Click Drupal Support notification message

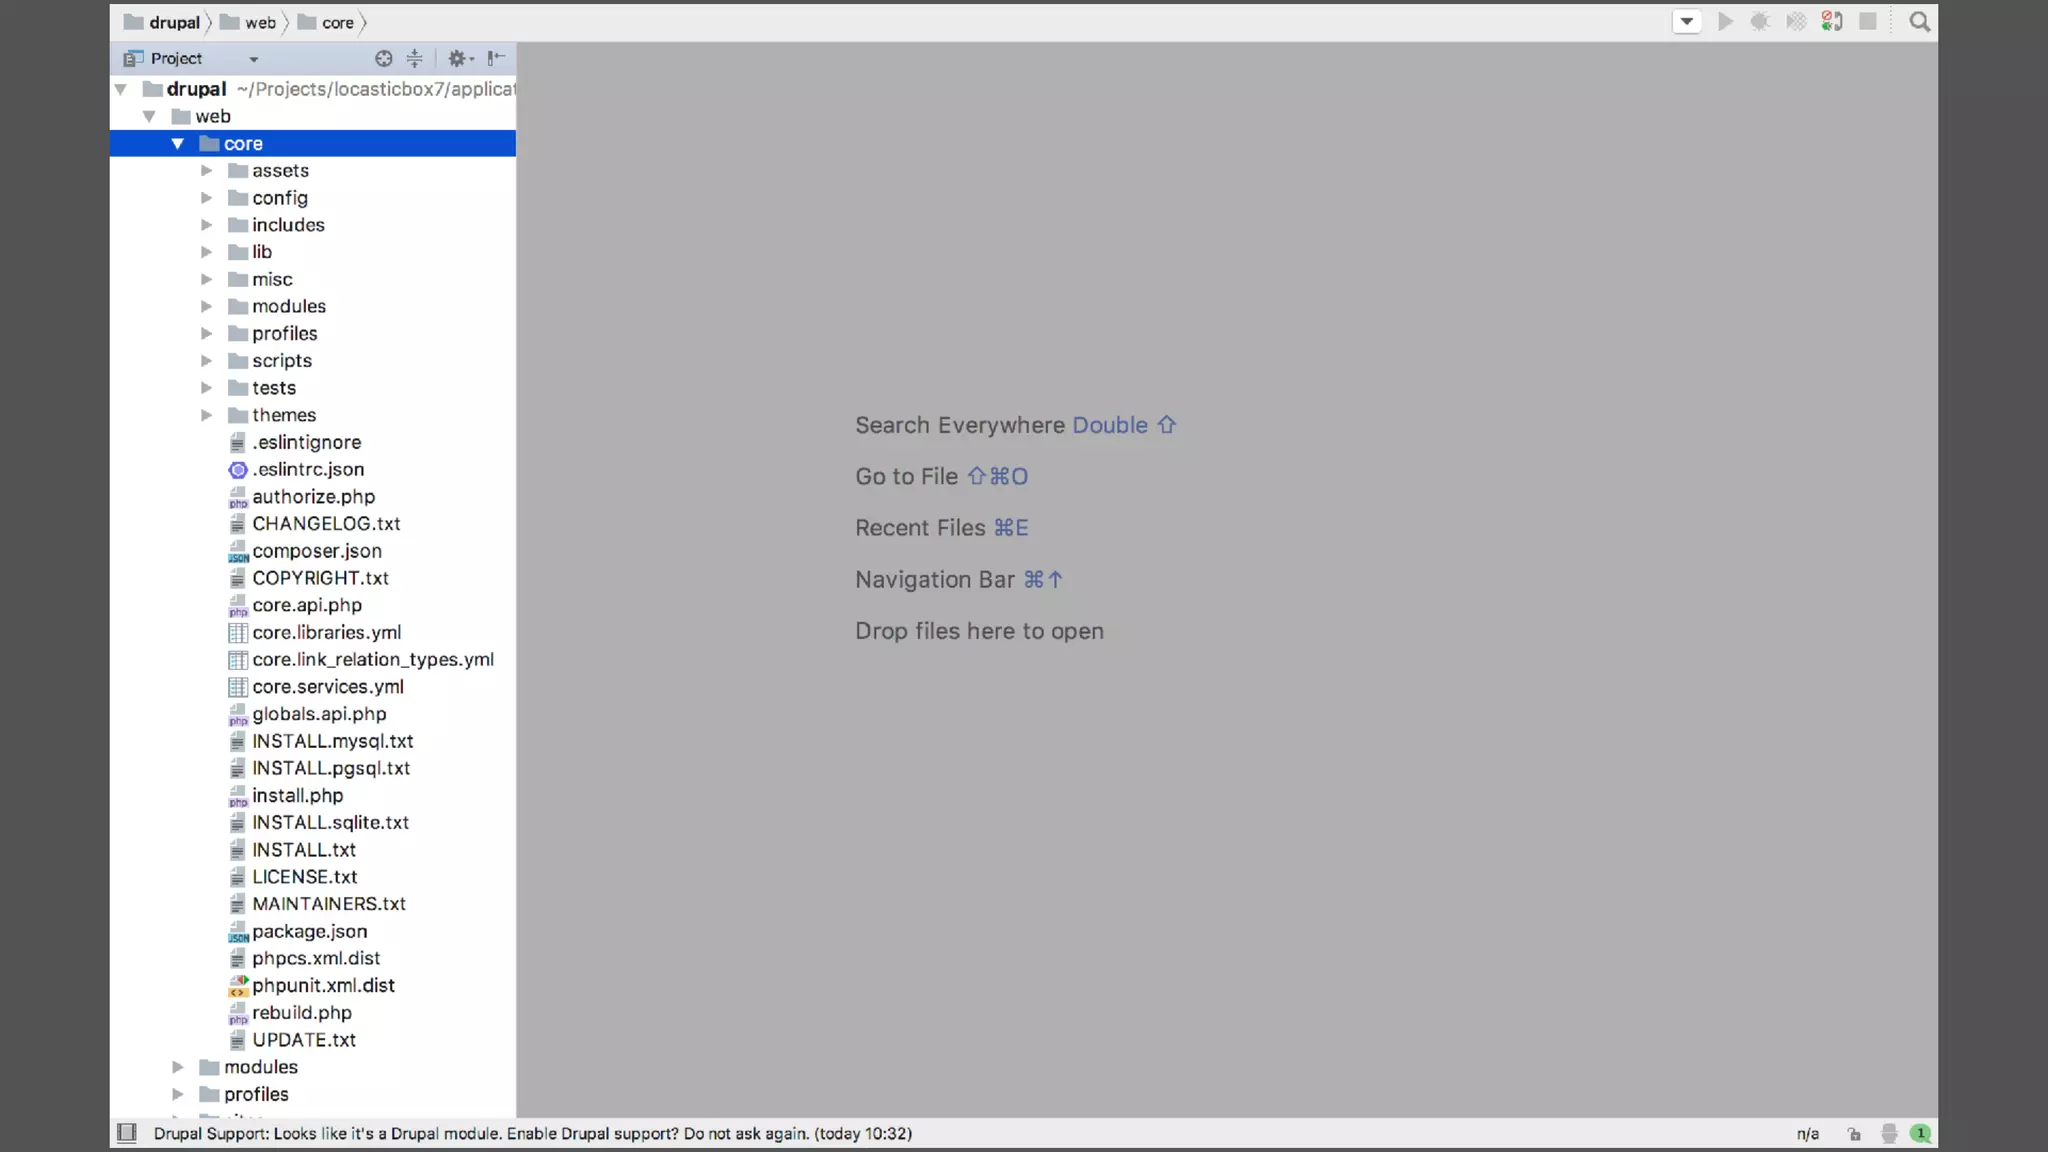coord(532,1134)
